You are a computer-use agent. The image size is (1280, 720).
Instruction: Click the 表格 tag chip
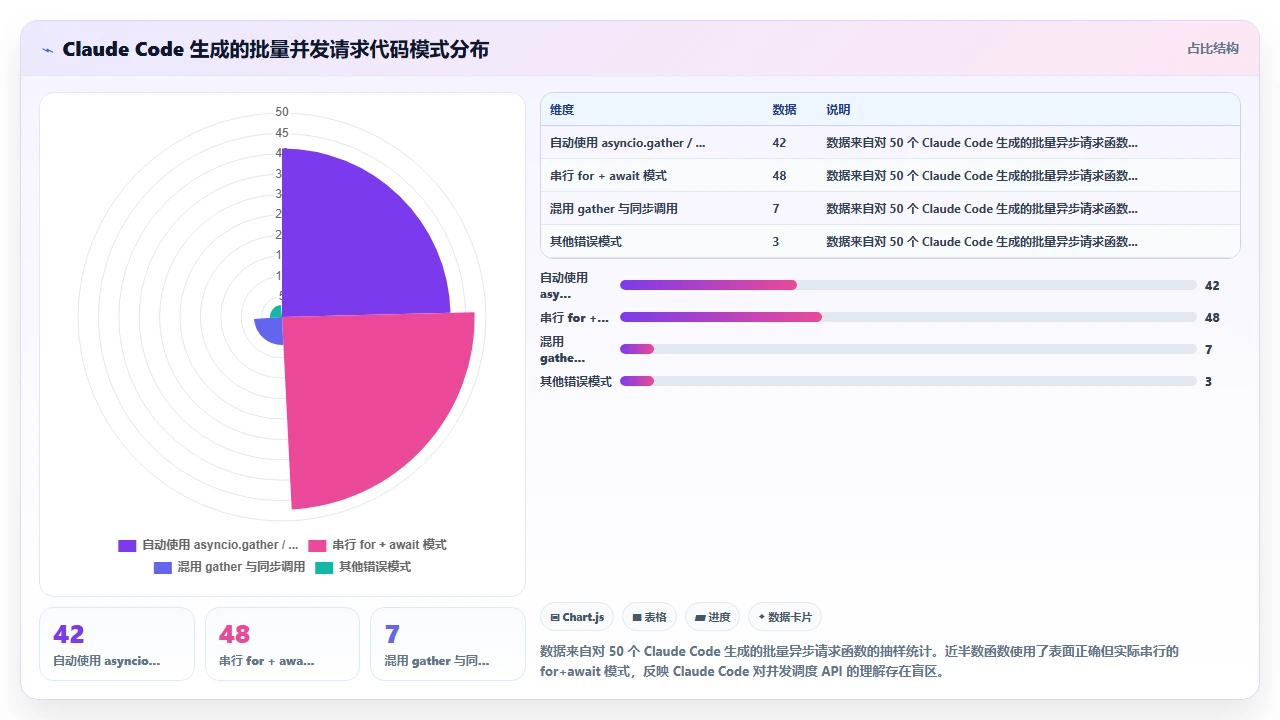point(650,617)
